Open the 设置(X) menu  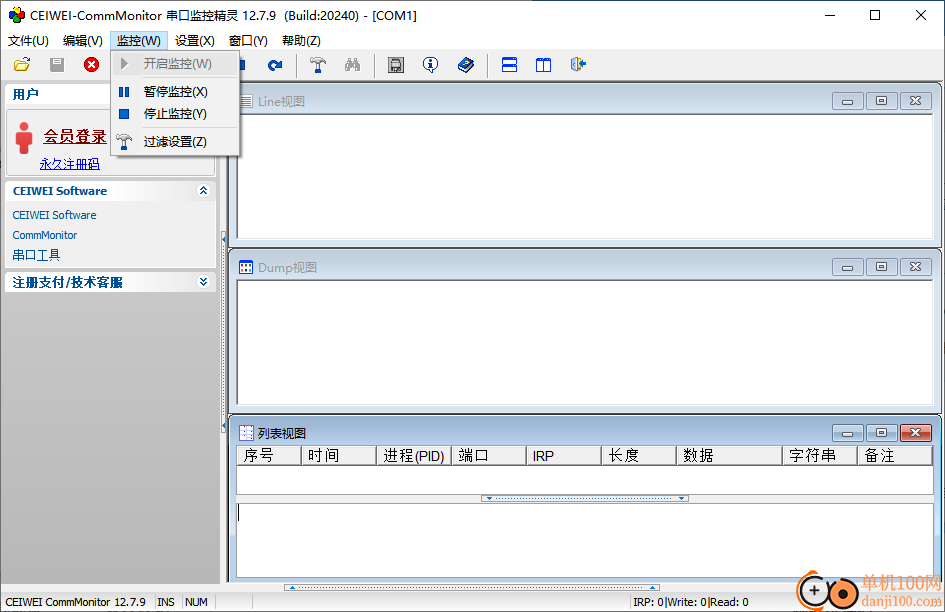(195, 40)
